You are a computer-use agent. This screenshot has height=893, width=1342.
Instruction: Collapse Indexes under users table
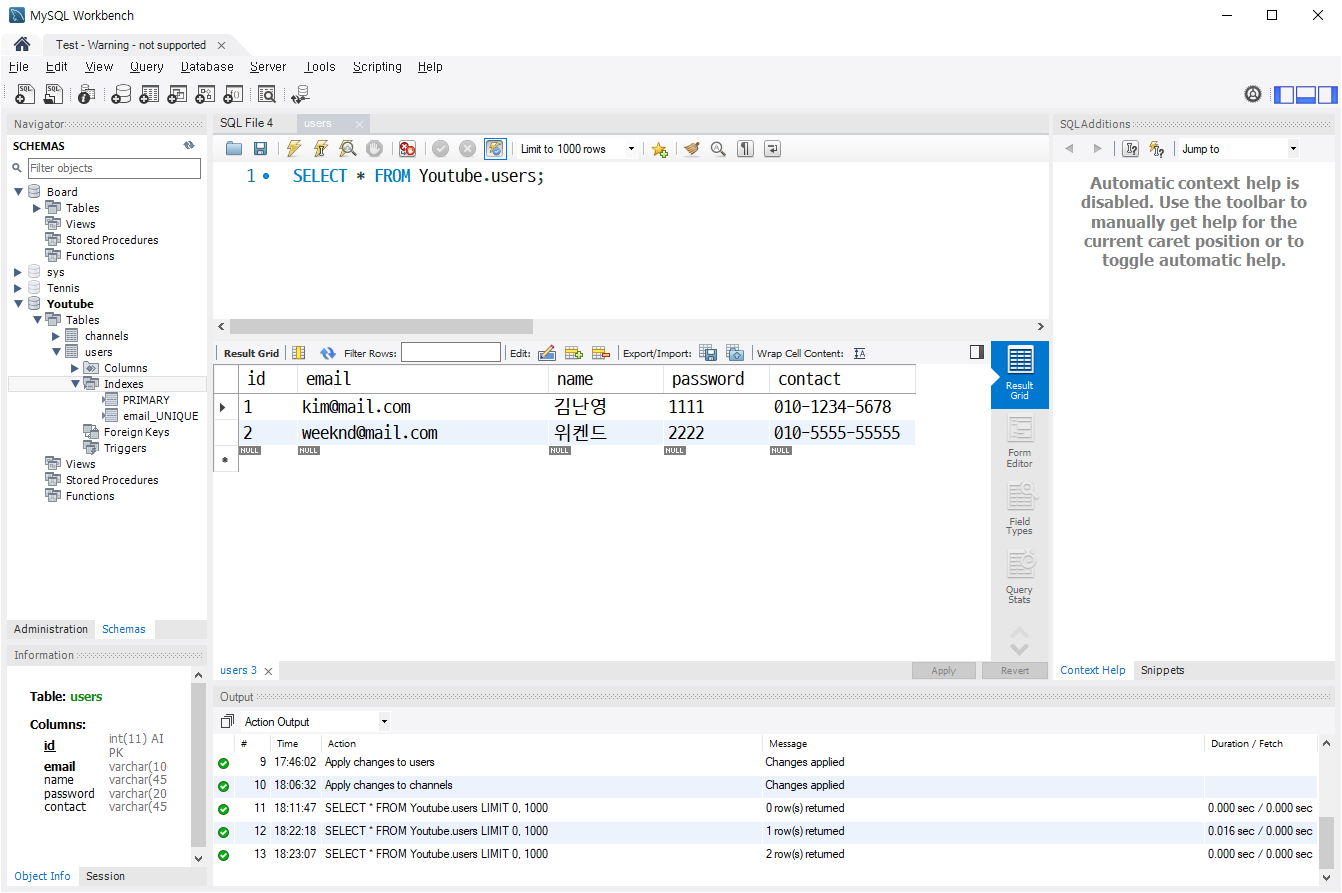[75, 384]
